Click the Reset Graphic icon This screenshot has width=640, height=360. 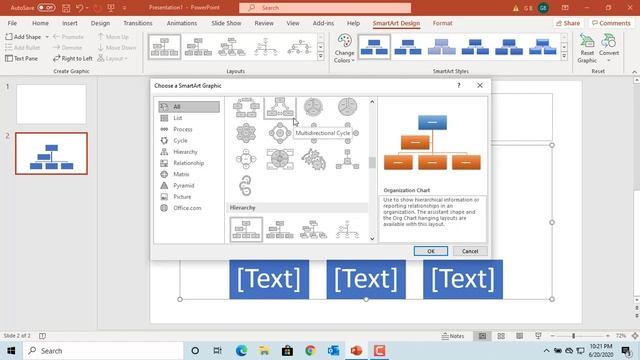(587, 48)
